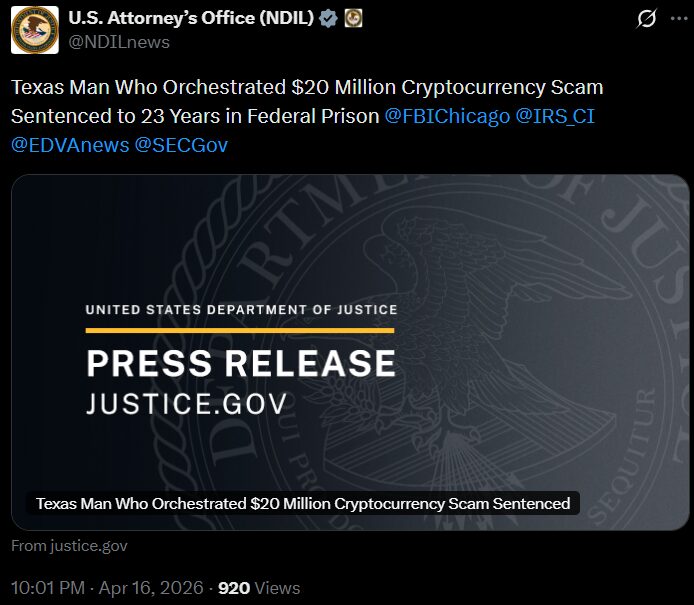
Task: Open the From justice.gov source link
Action: pos(69,546)
